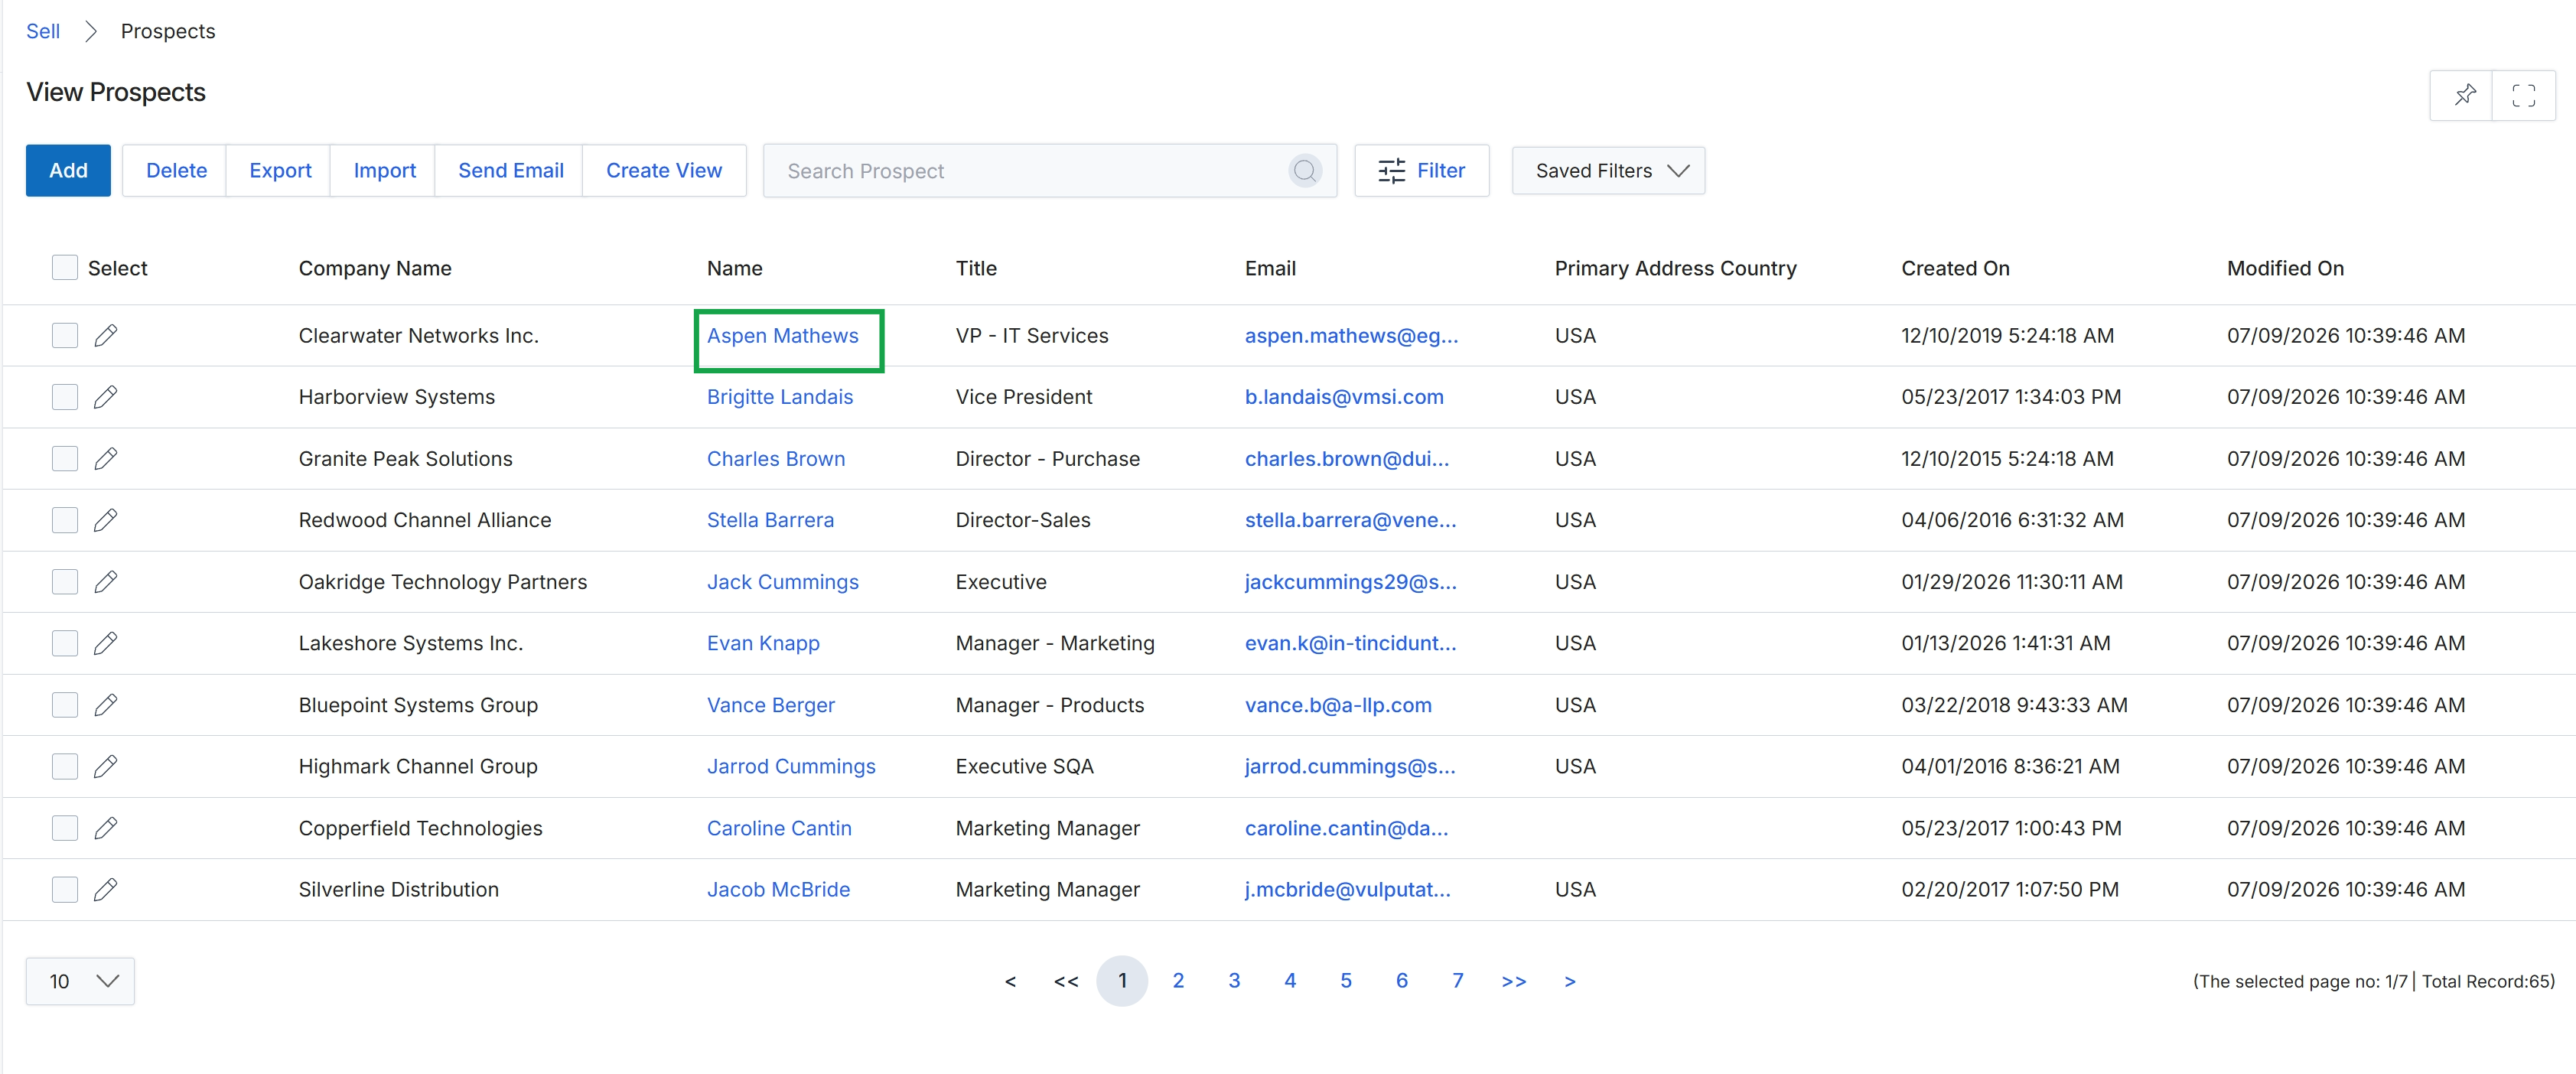
Task: Click the Add button
Action: pyautogui.click(x=68, y=171)
